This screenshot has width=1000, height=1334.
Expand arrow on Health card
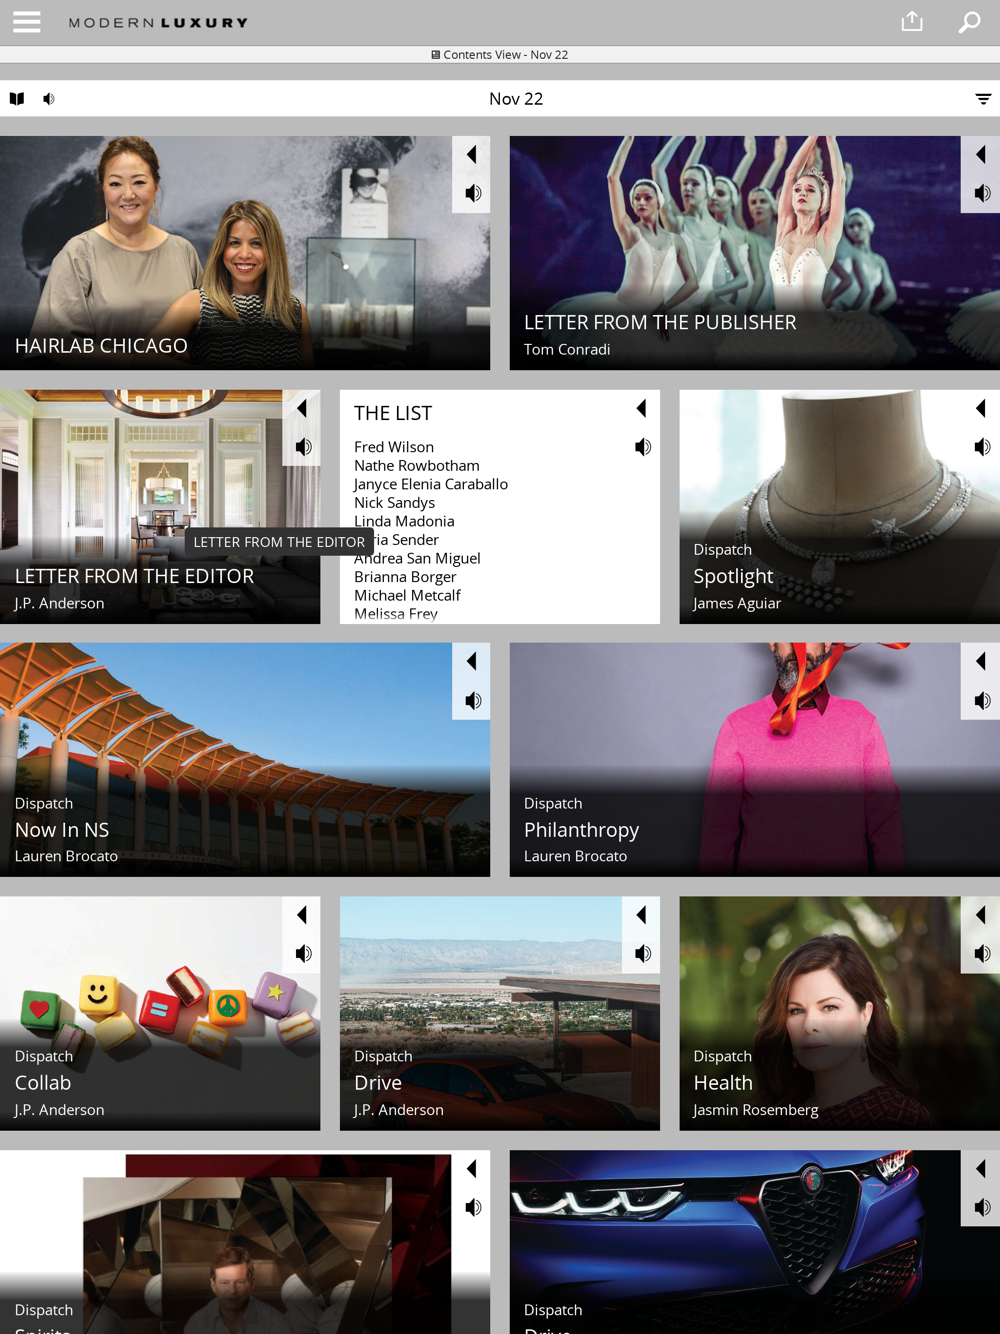point(981,915)
